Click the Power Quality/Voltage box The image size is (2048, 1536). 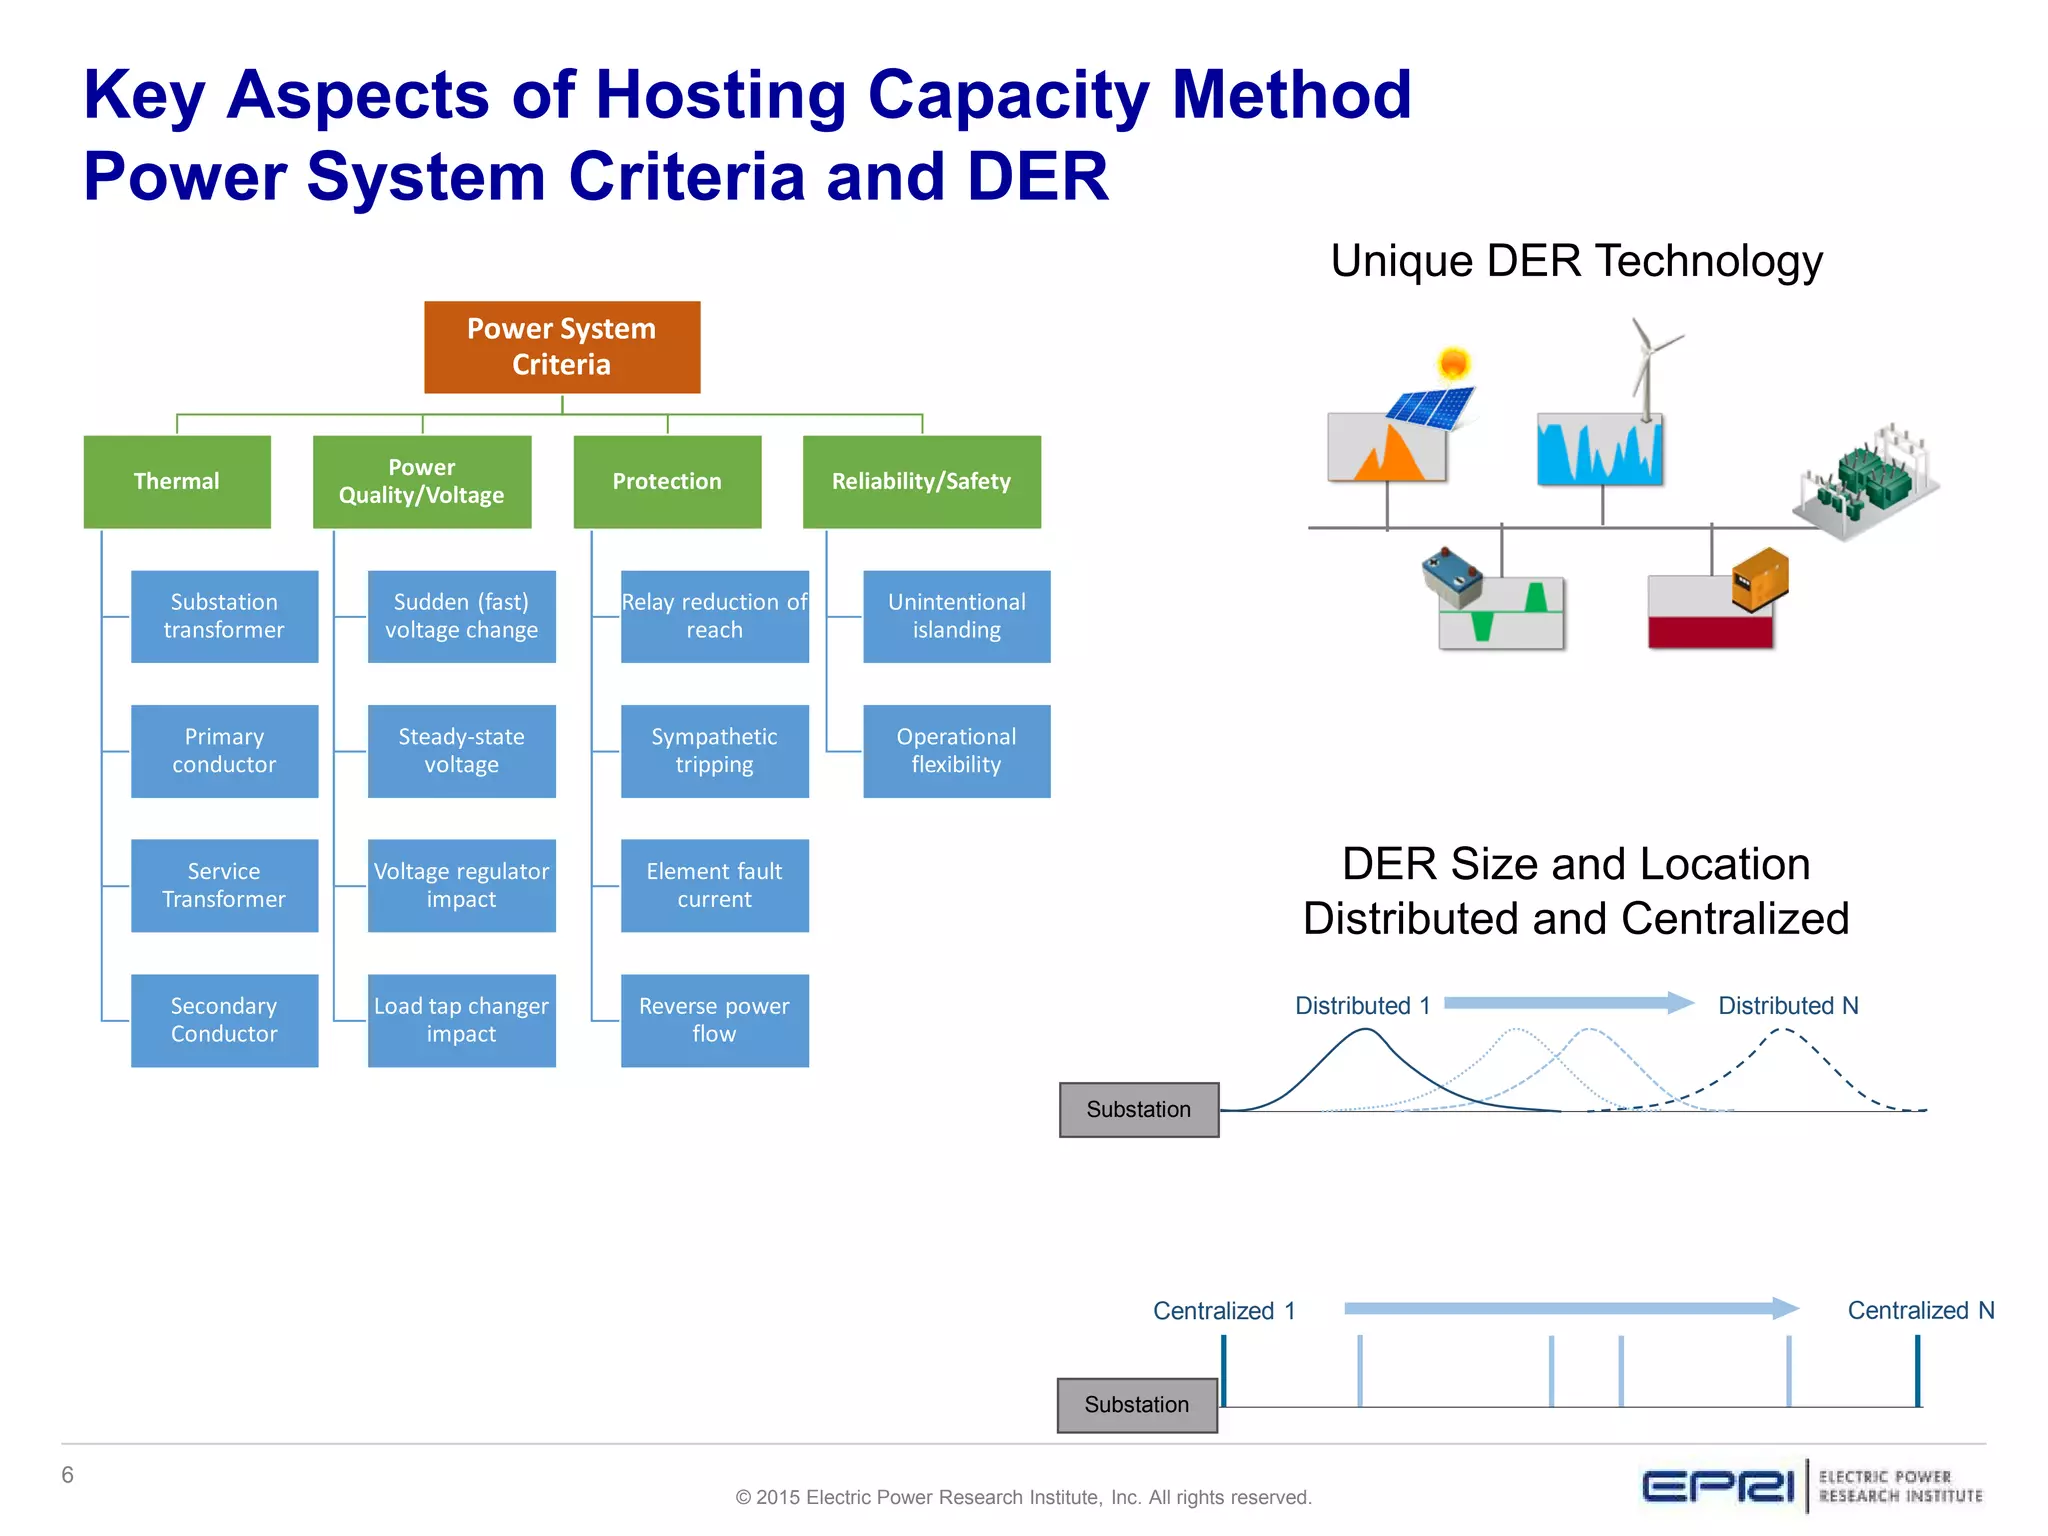point(422,481)
